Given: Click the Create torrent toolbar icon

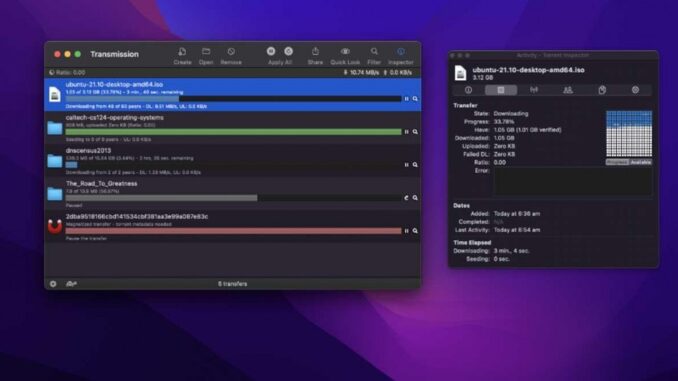Looking at the screenshot, I should 182,52.
